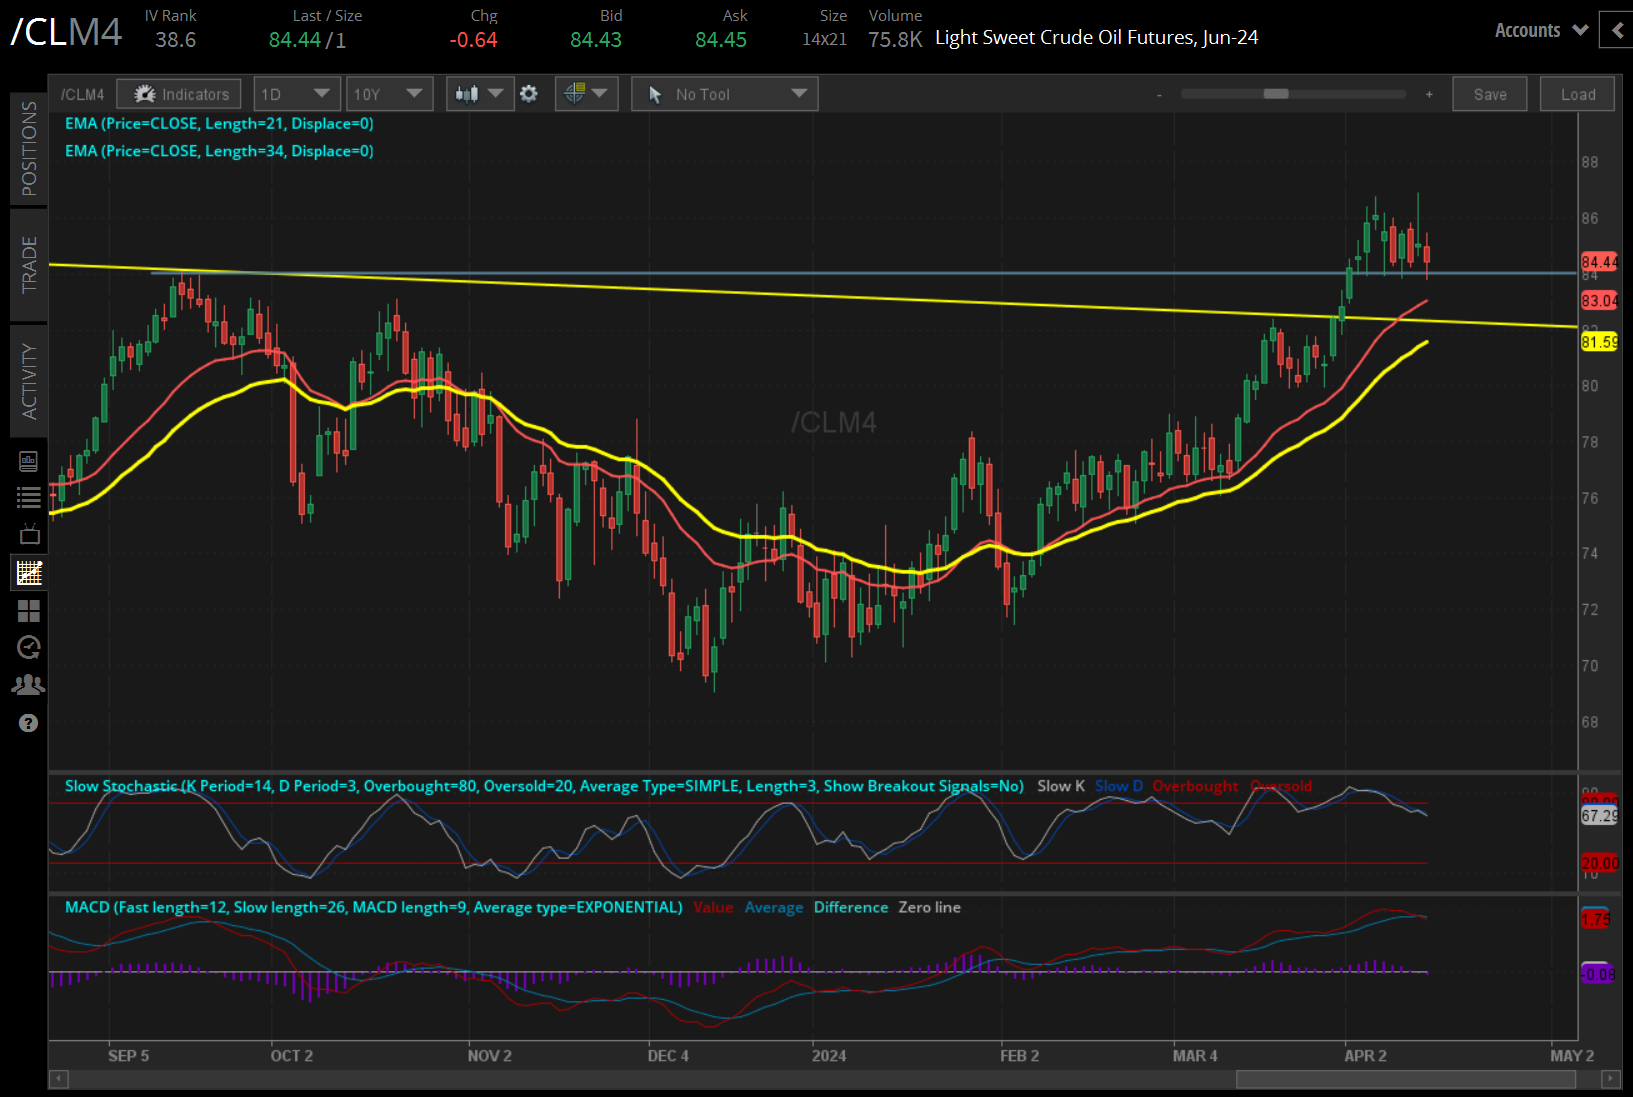
Task: Open the candlestick chart type dropdown
Action: pyautogui.click(x=479, y=94)
